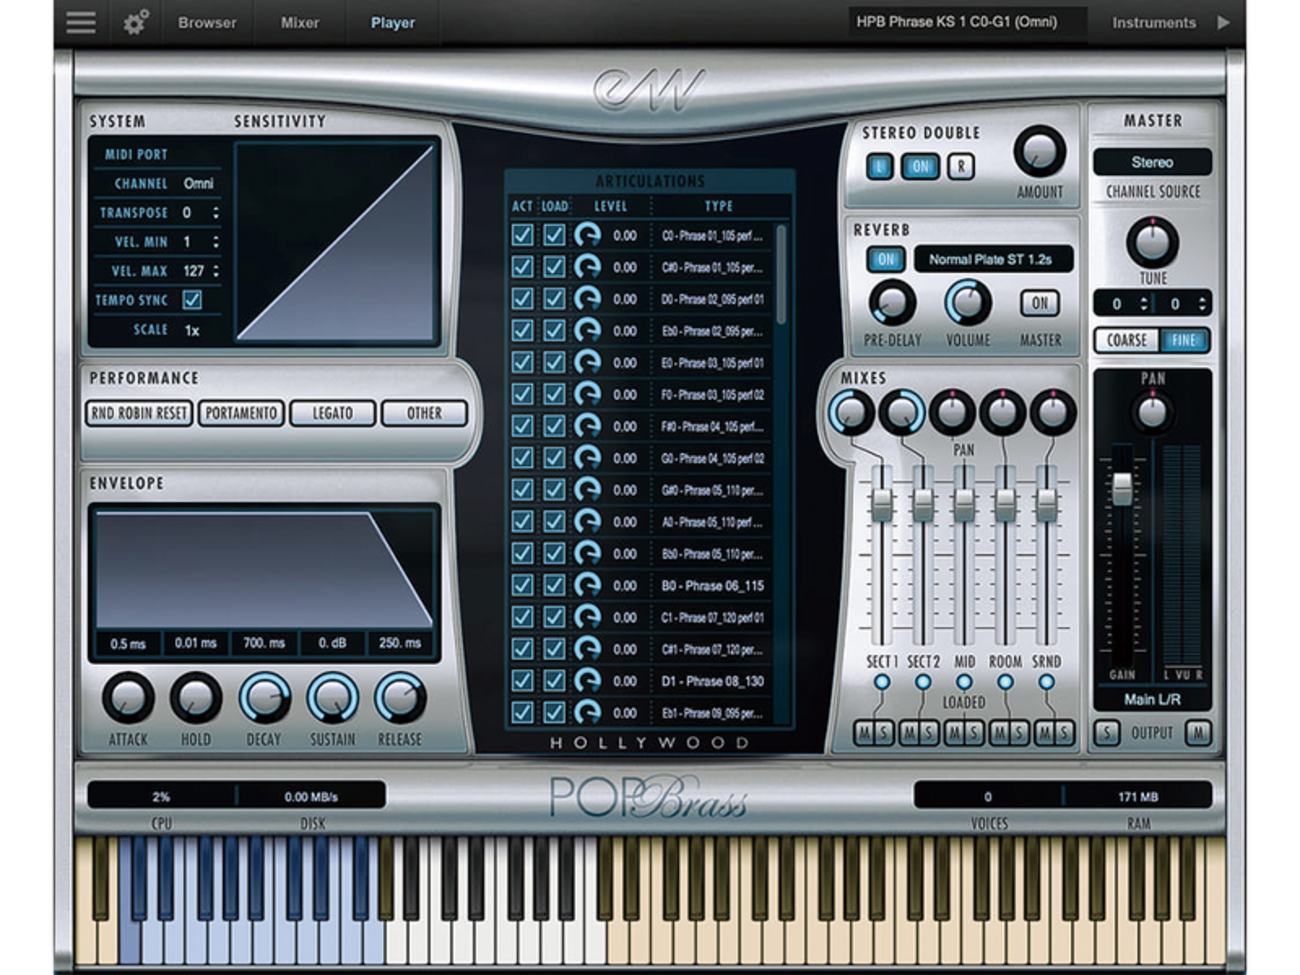1300x975 pixels.
Task: Select FINE tuning mode
Action: (1184, 340)
